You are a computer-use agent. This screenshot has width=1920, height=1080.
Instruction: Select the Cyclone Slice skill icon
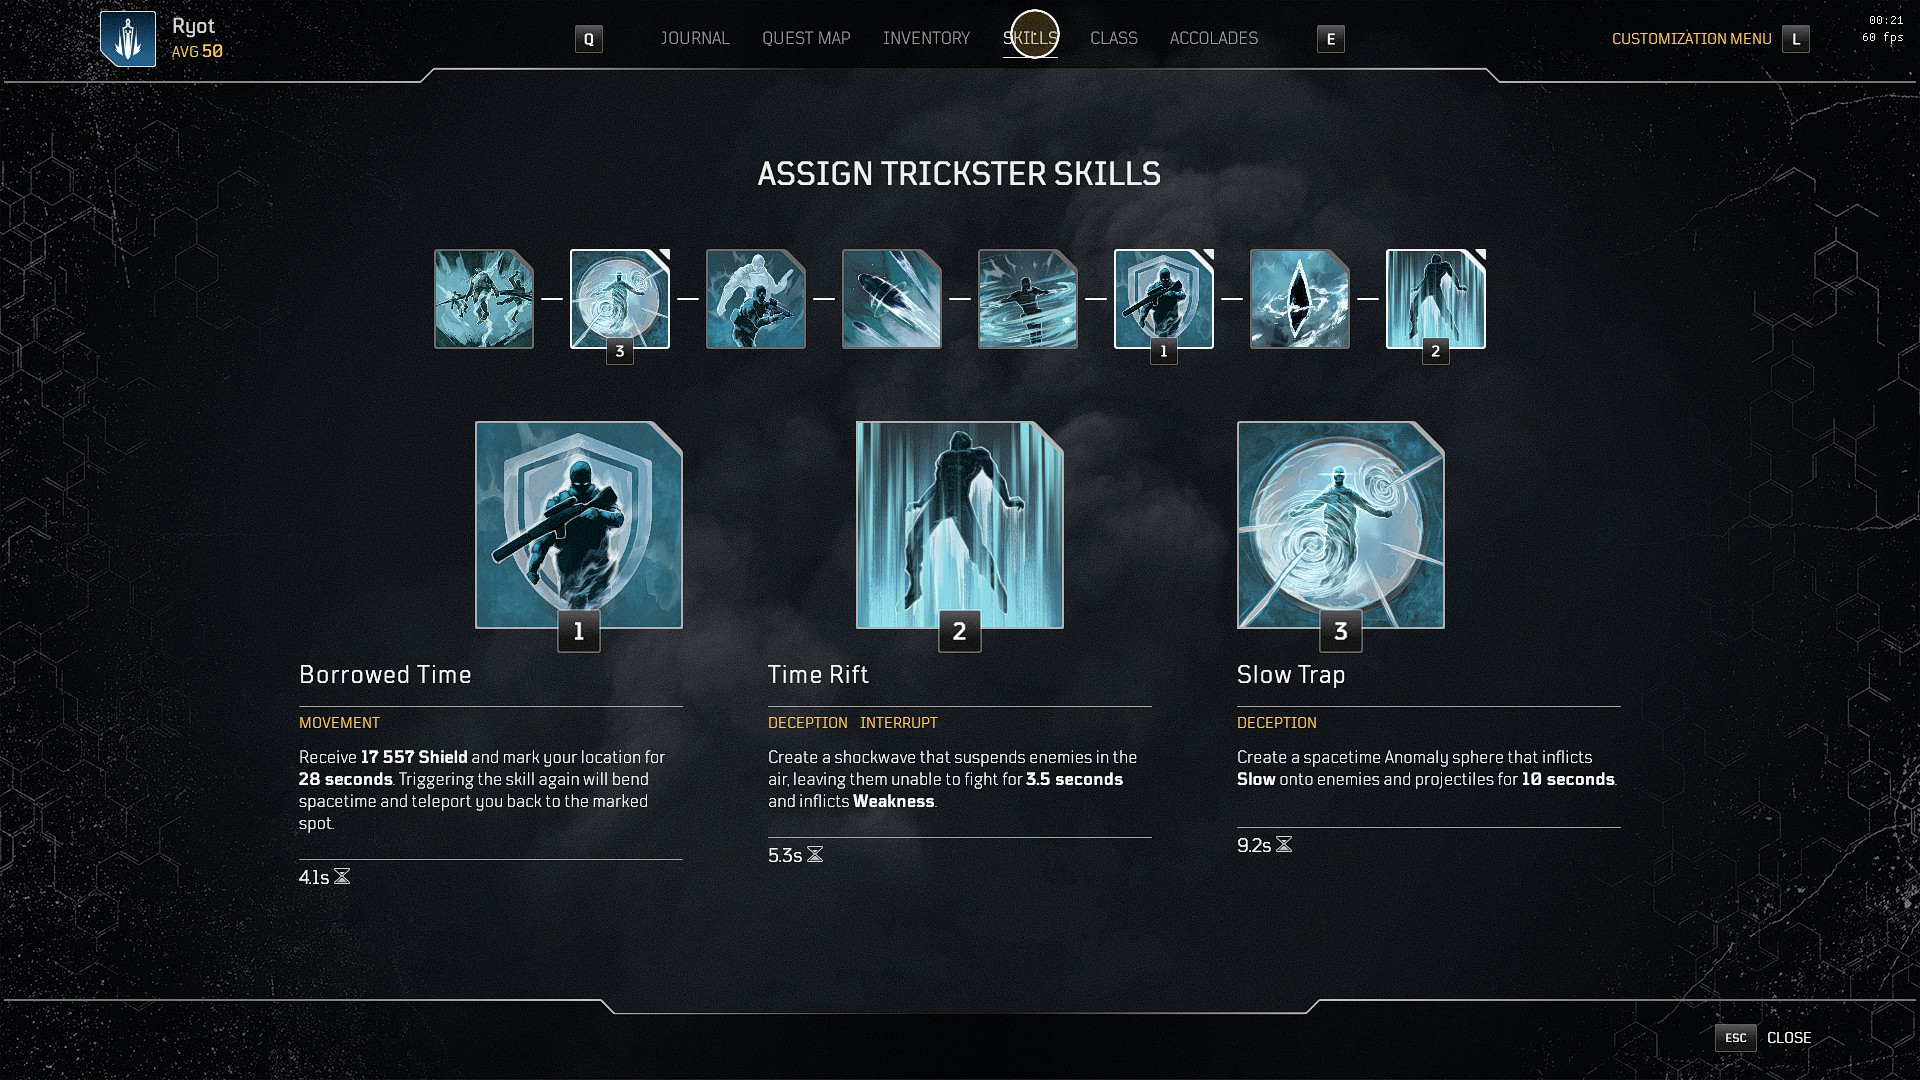1028,299
